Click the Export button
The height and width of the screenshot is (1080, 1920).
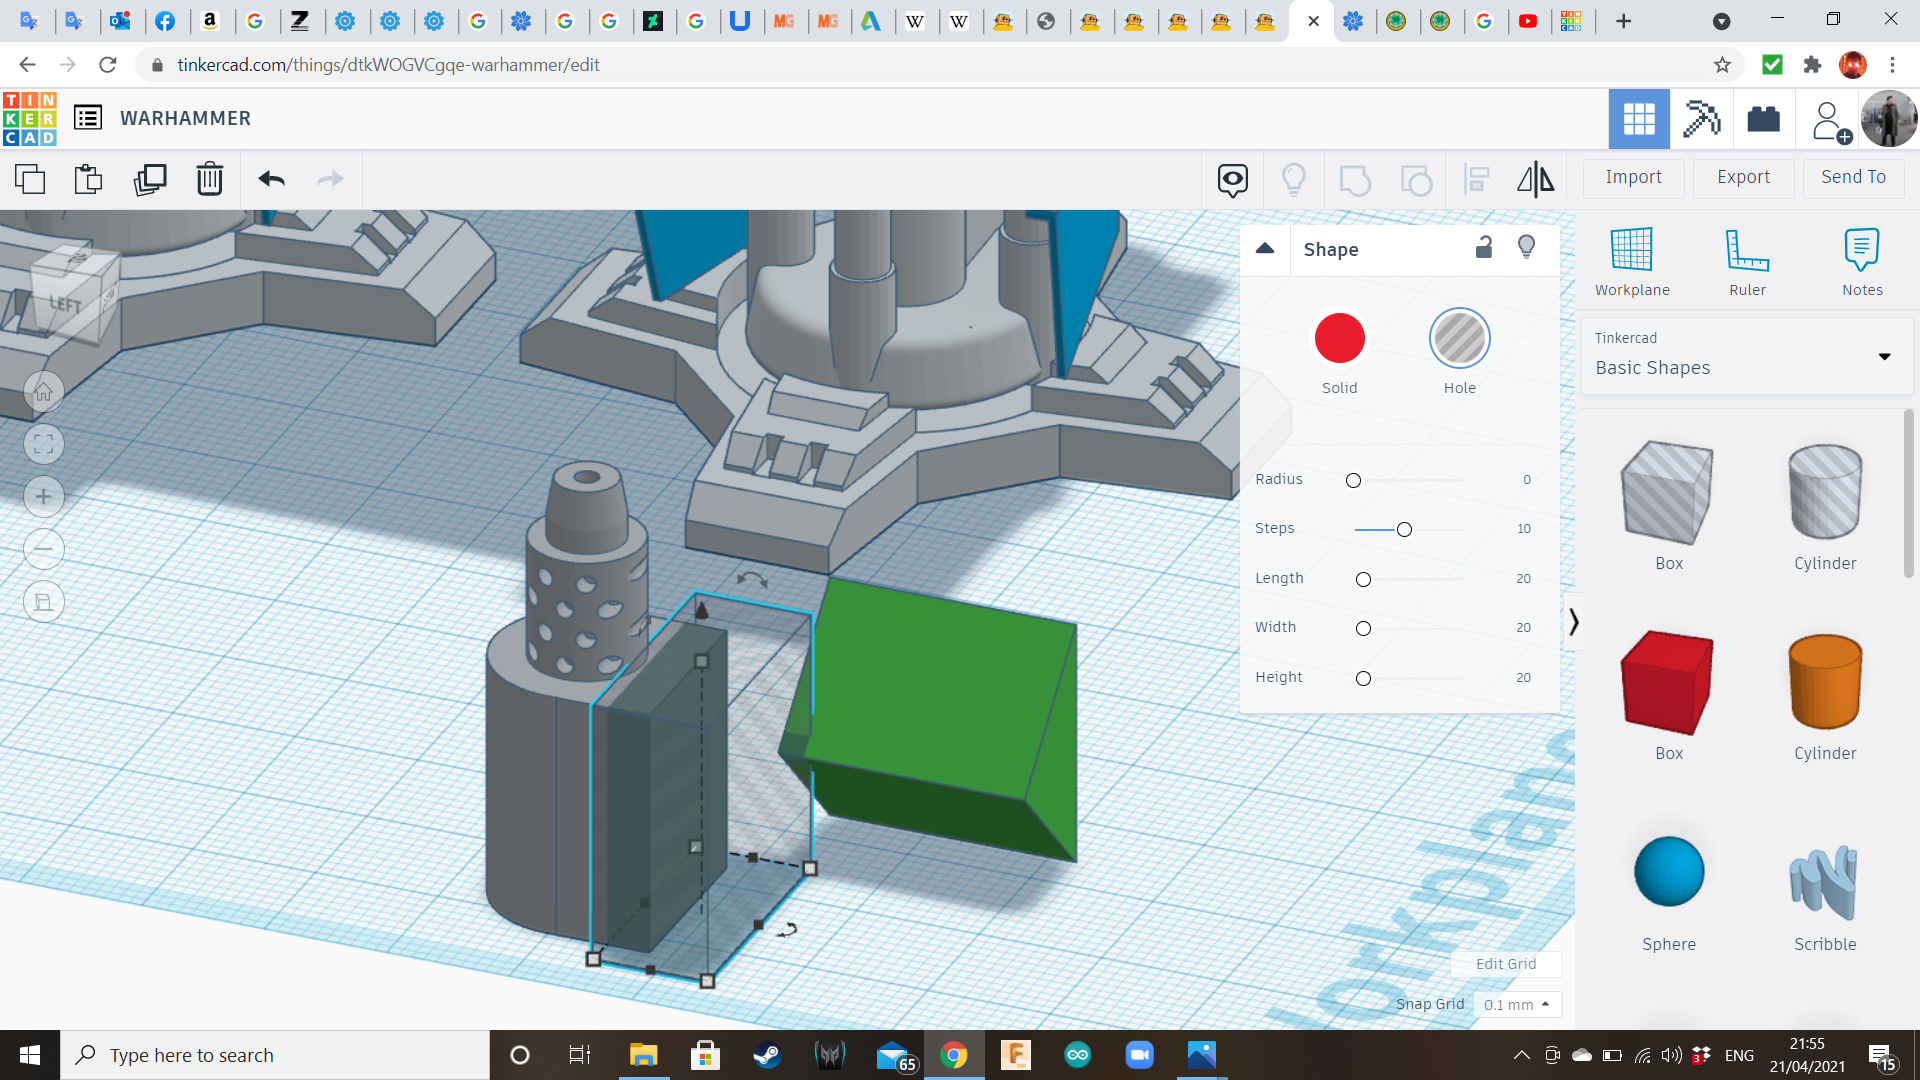coord(1743,177)
